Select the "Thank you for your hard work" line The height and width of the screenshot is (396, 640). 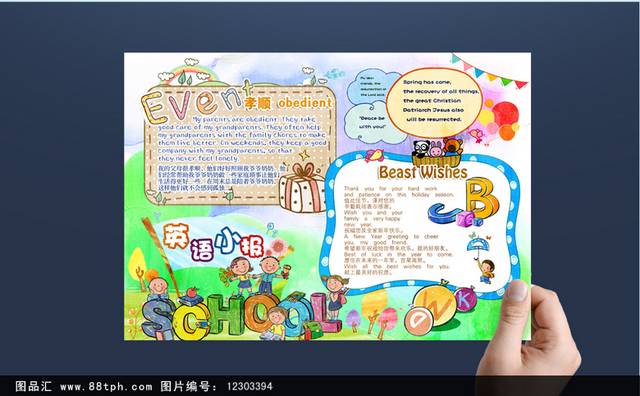(391, 189)
